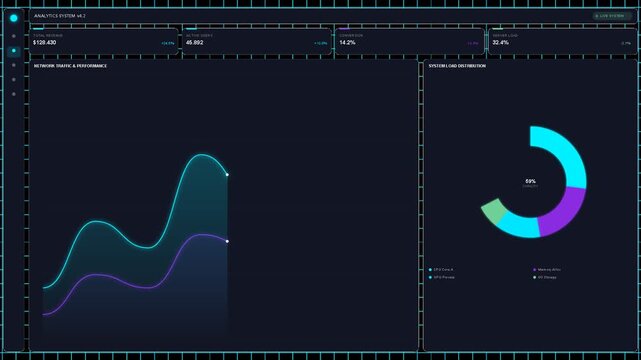
Task: Open the Active Users 45,892 card
Action: pyautogui.click(x=257, y=41)
